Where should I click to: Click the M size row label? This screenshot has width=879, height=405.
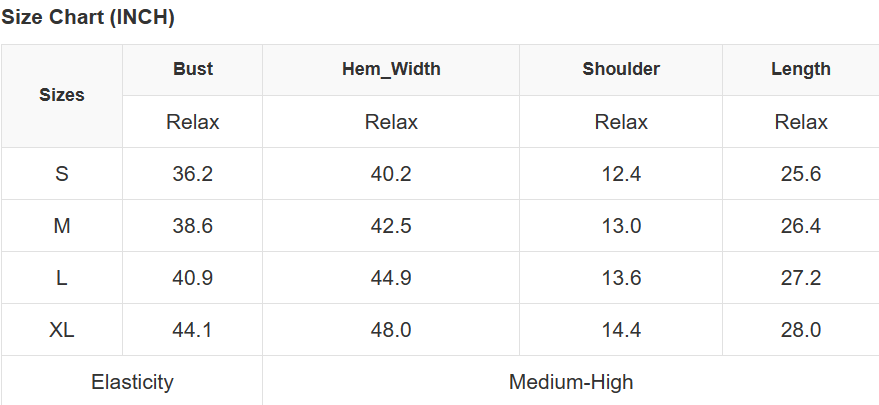point(62,226)
